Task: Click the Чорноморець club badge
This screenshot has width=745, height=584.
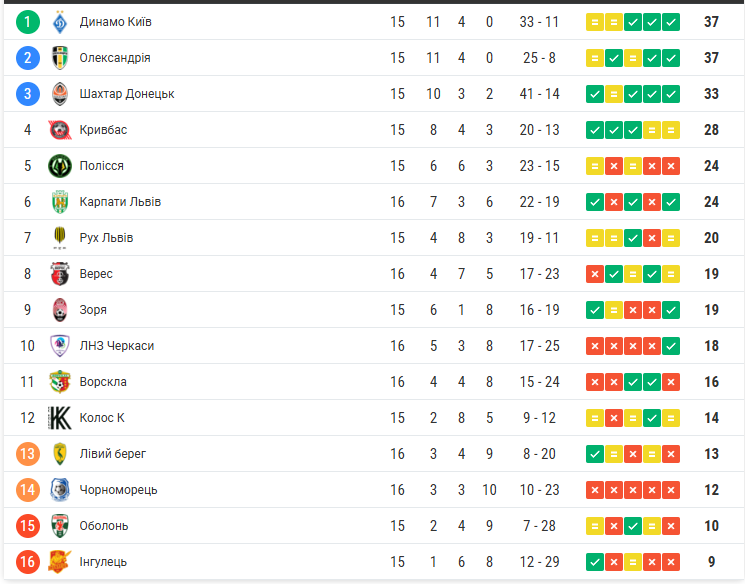Action: [60, 490]
